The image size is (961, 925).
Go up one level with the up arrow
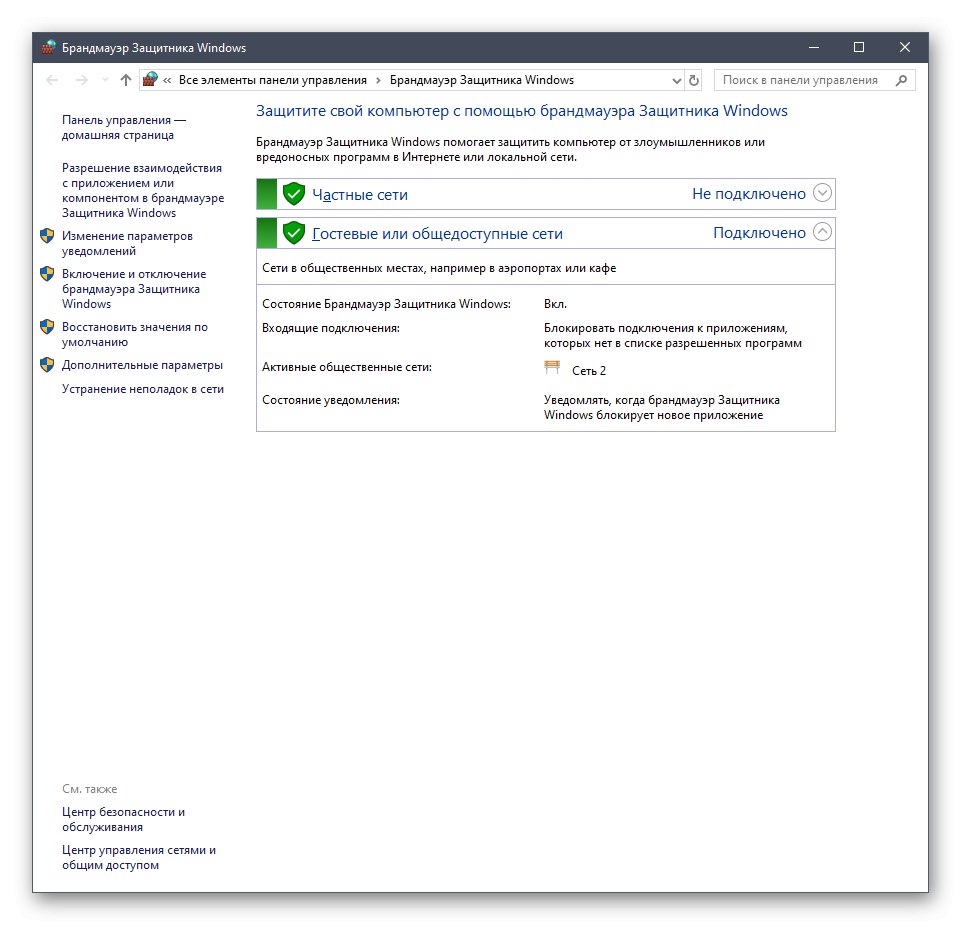pyautogui.click(x=126, y=80)
